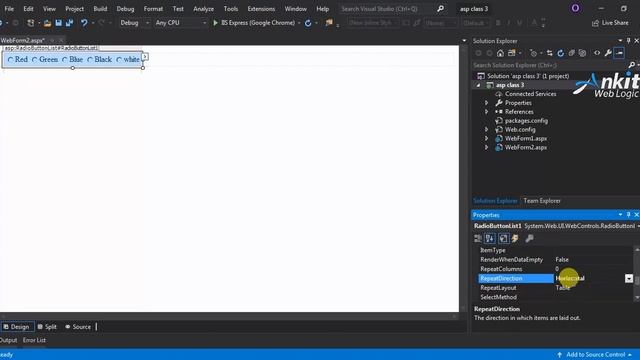
Task: Click Search Solution Explorer input field
Action: [x=549, y=65]
